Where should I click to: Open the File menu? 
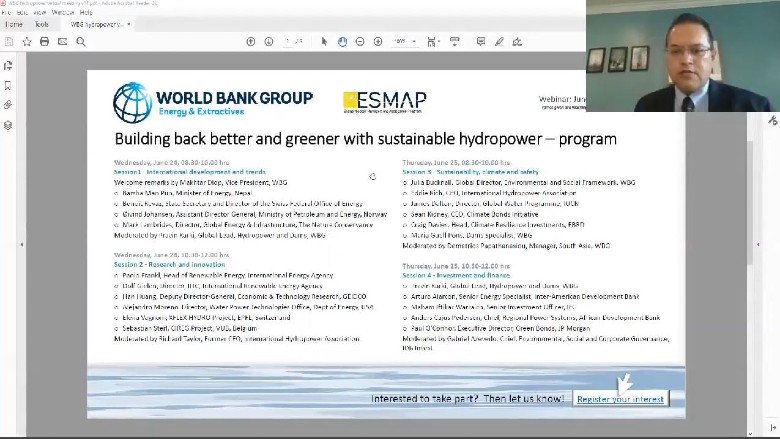coord(6,12)
